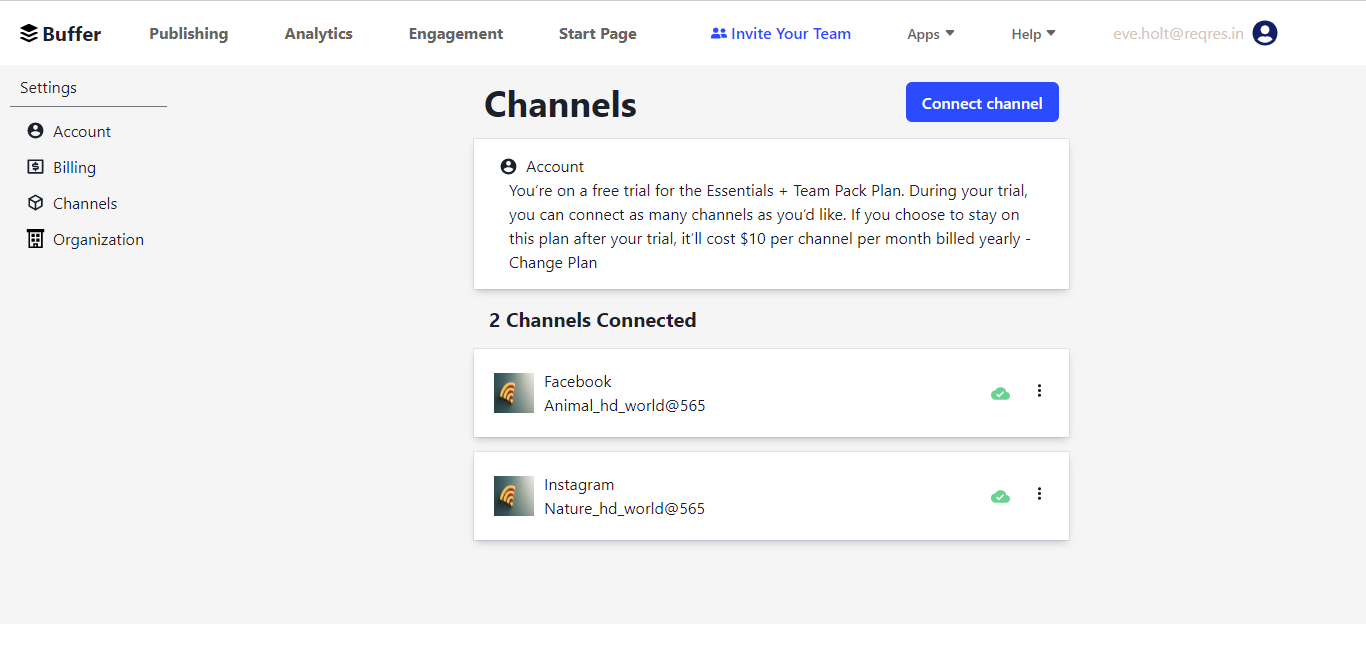Click the Account person icon in sidebar
1366x656 pixels.
pyautogui.click(x=35, y=131)
